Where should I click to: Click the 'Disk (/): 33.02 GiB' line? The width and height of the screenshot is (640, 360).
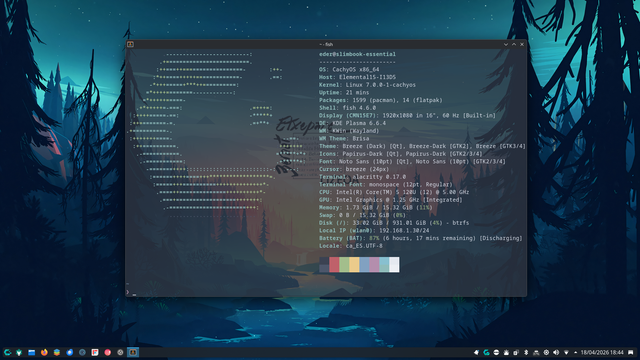click(x=394, y=223)
